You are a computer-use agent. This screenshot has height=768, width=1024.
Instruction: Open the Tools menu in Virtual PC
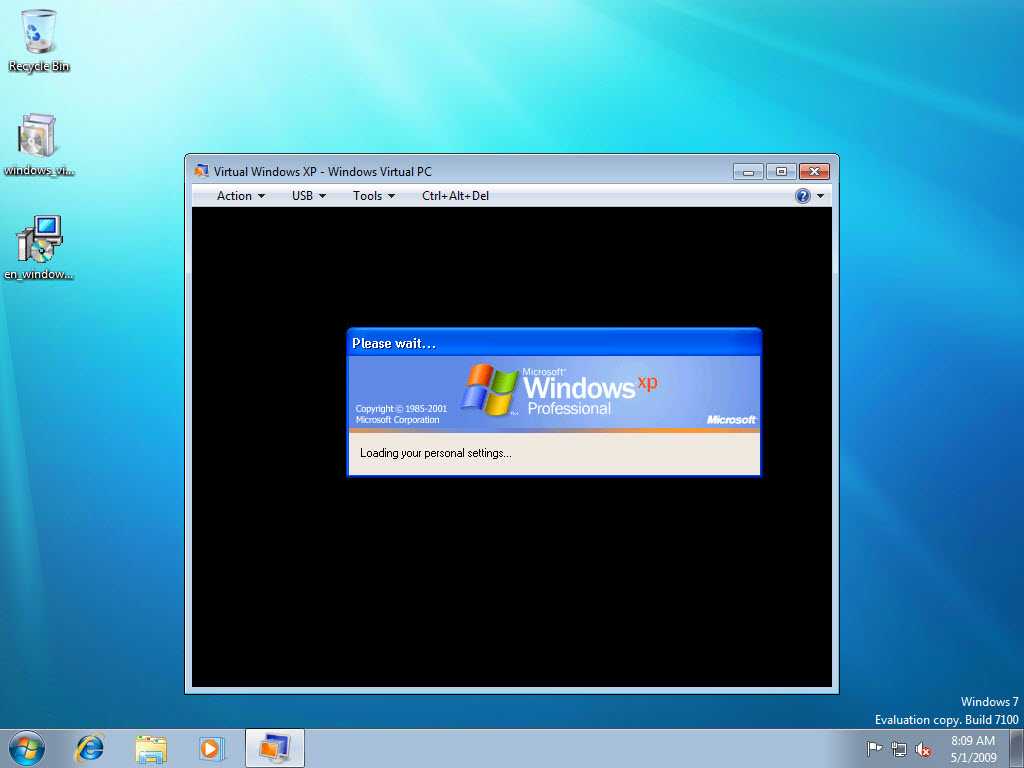click(374, 196)
